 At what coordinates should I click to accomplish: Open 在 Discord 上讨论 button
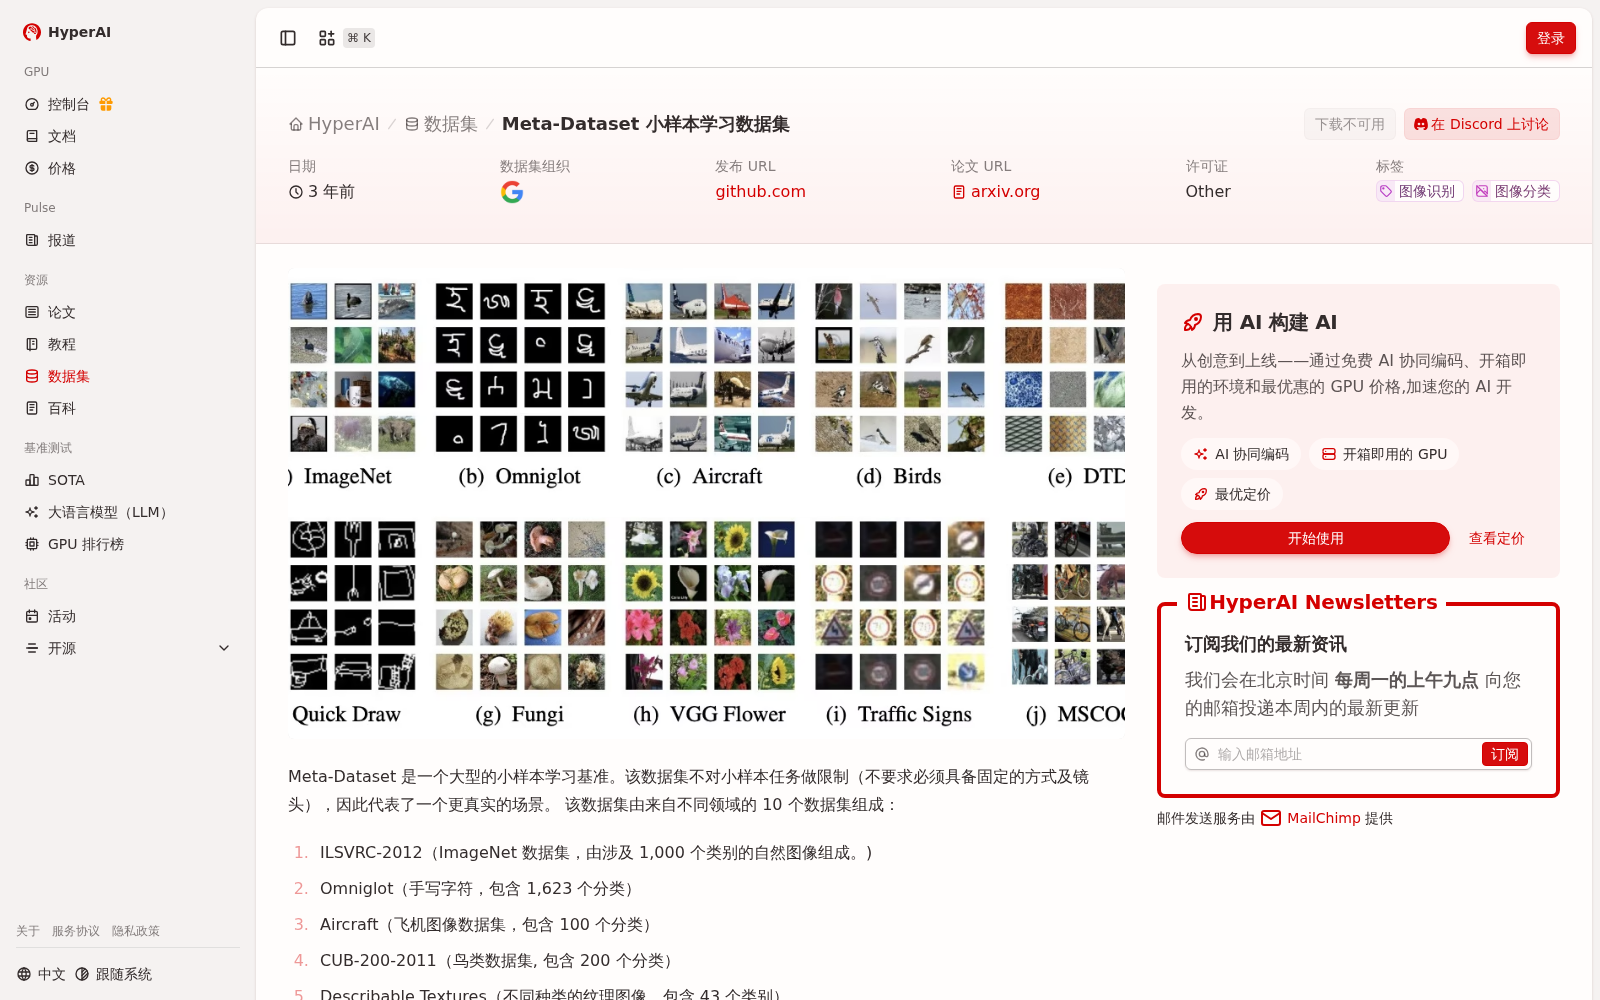click(x=1481, y=124)
